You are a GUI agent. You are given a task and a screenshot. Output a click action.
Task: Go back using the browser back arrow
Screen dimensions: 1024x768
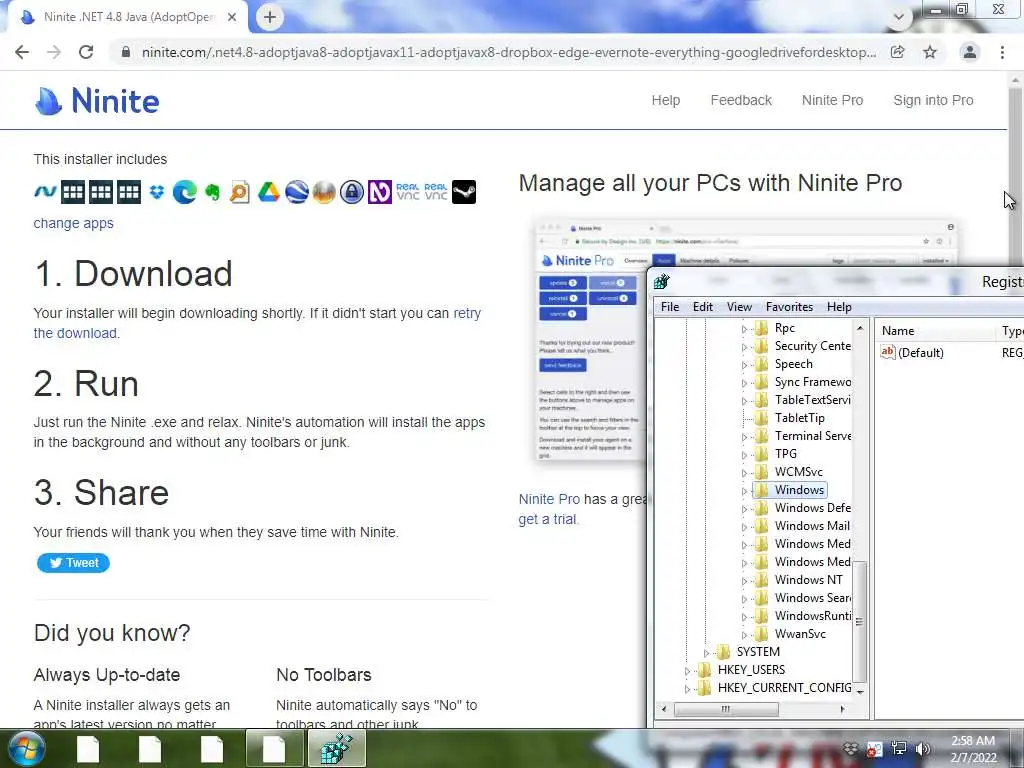click(22, 52)
